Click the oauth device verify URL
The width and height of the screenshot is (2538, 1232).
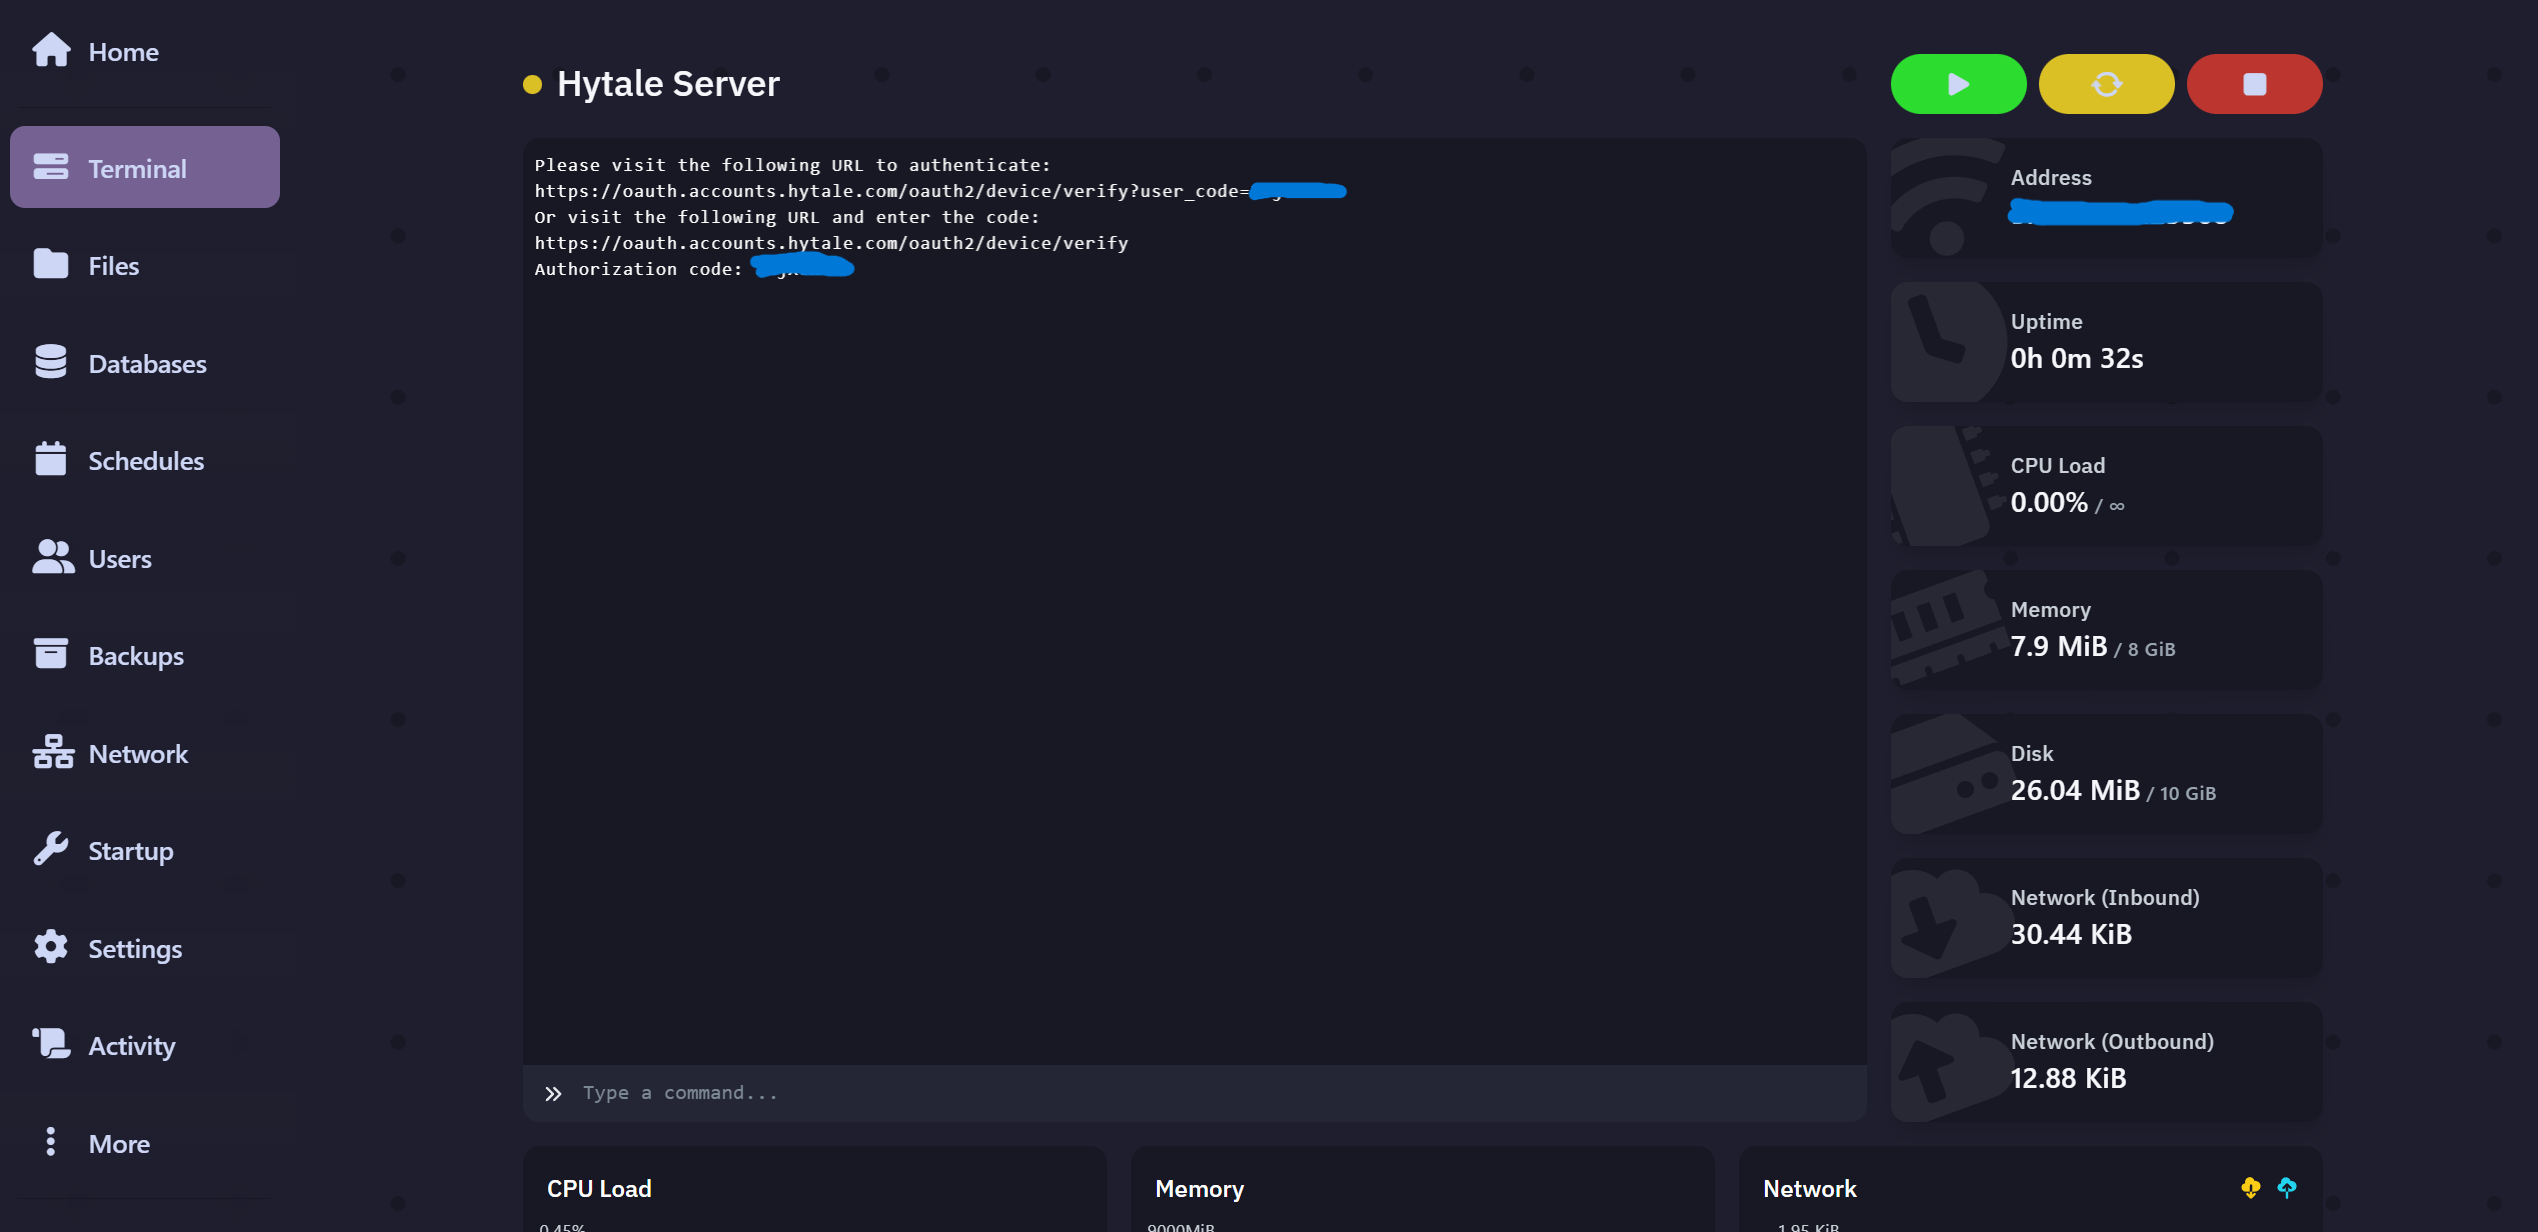pos(830,243)
